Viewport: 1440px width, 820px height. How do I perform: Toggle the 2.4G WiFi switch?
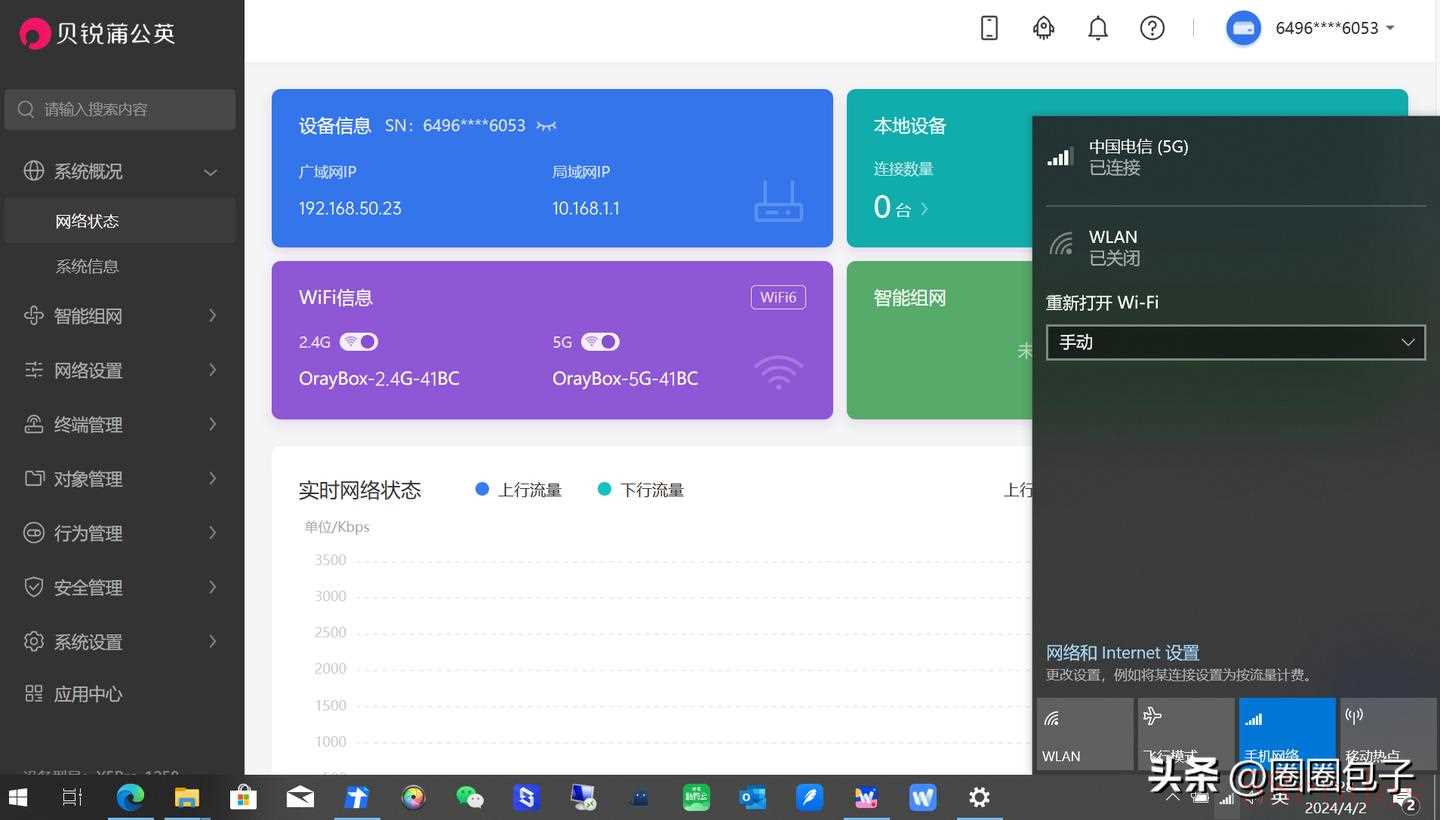[x=359, y=342]
